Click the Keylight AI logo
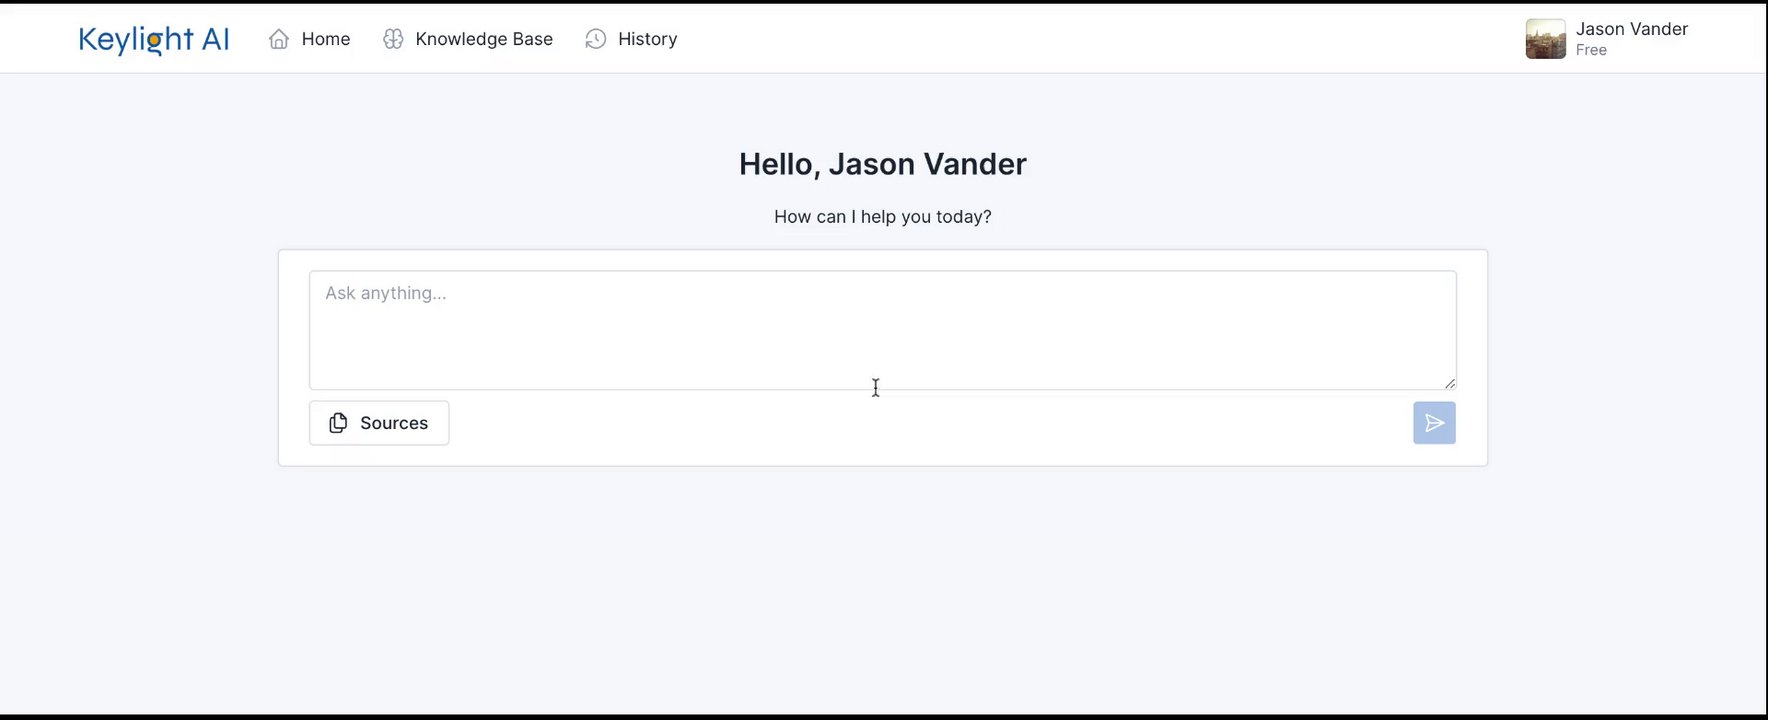The image size is (1768, 720). 154,39
